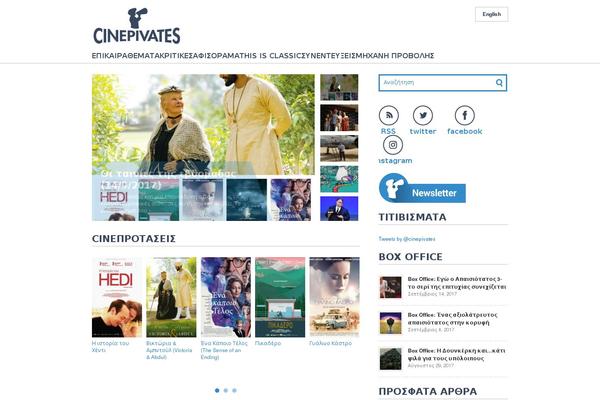Open Box Office article about Η Δουνκέρκη
Viewport: 600px width, 400px height.
[456, 354]
